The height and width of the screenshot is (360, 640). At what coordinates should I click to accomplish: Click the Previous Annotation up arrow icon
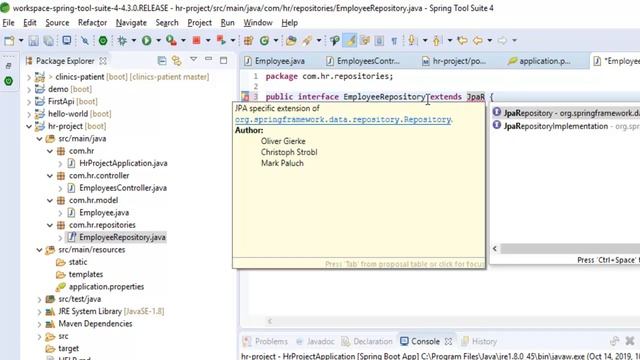click(437, 40)
